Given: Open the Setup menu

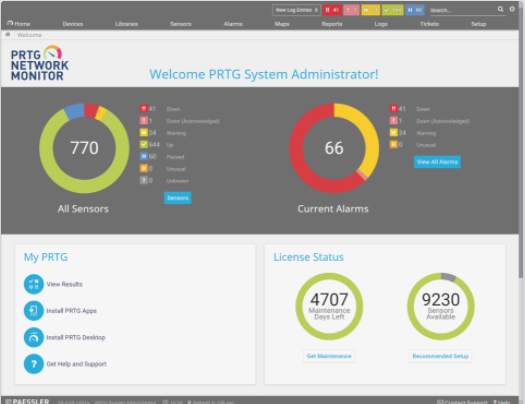Looking at the screenshot, I should pyautogui.click(x=478, y=24).
